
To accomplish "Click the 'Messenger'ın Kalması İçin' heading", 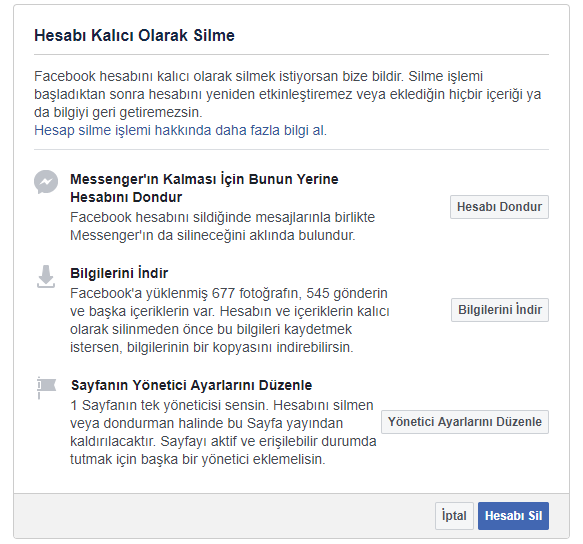I will [204, 188].
